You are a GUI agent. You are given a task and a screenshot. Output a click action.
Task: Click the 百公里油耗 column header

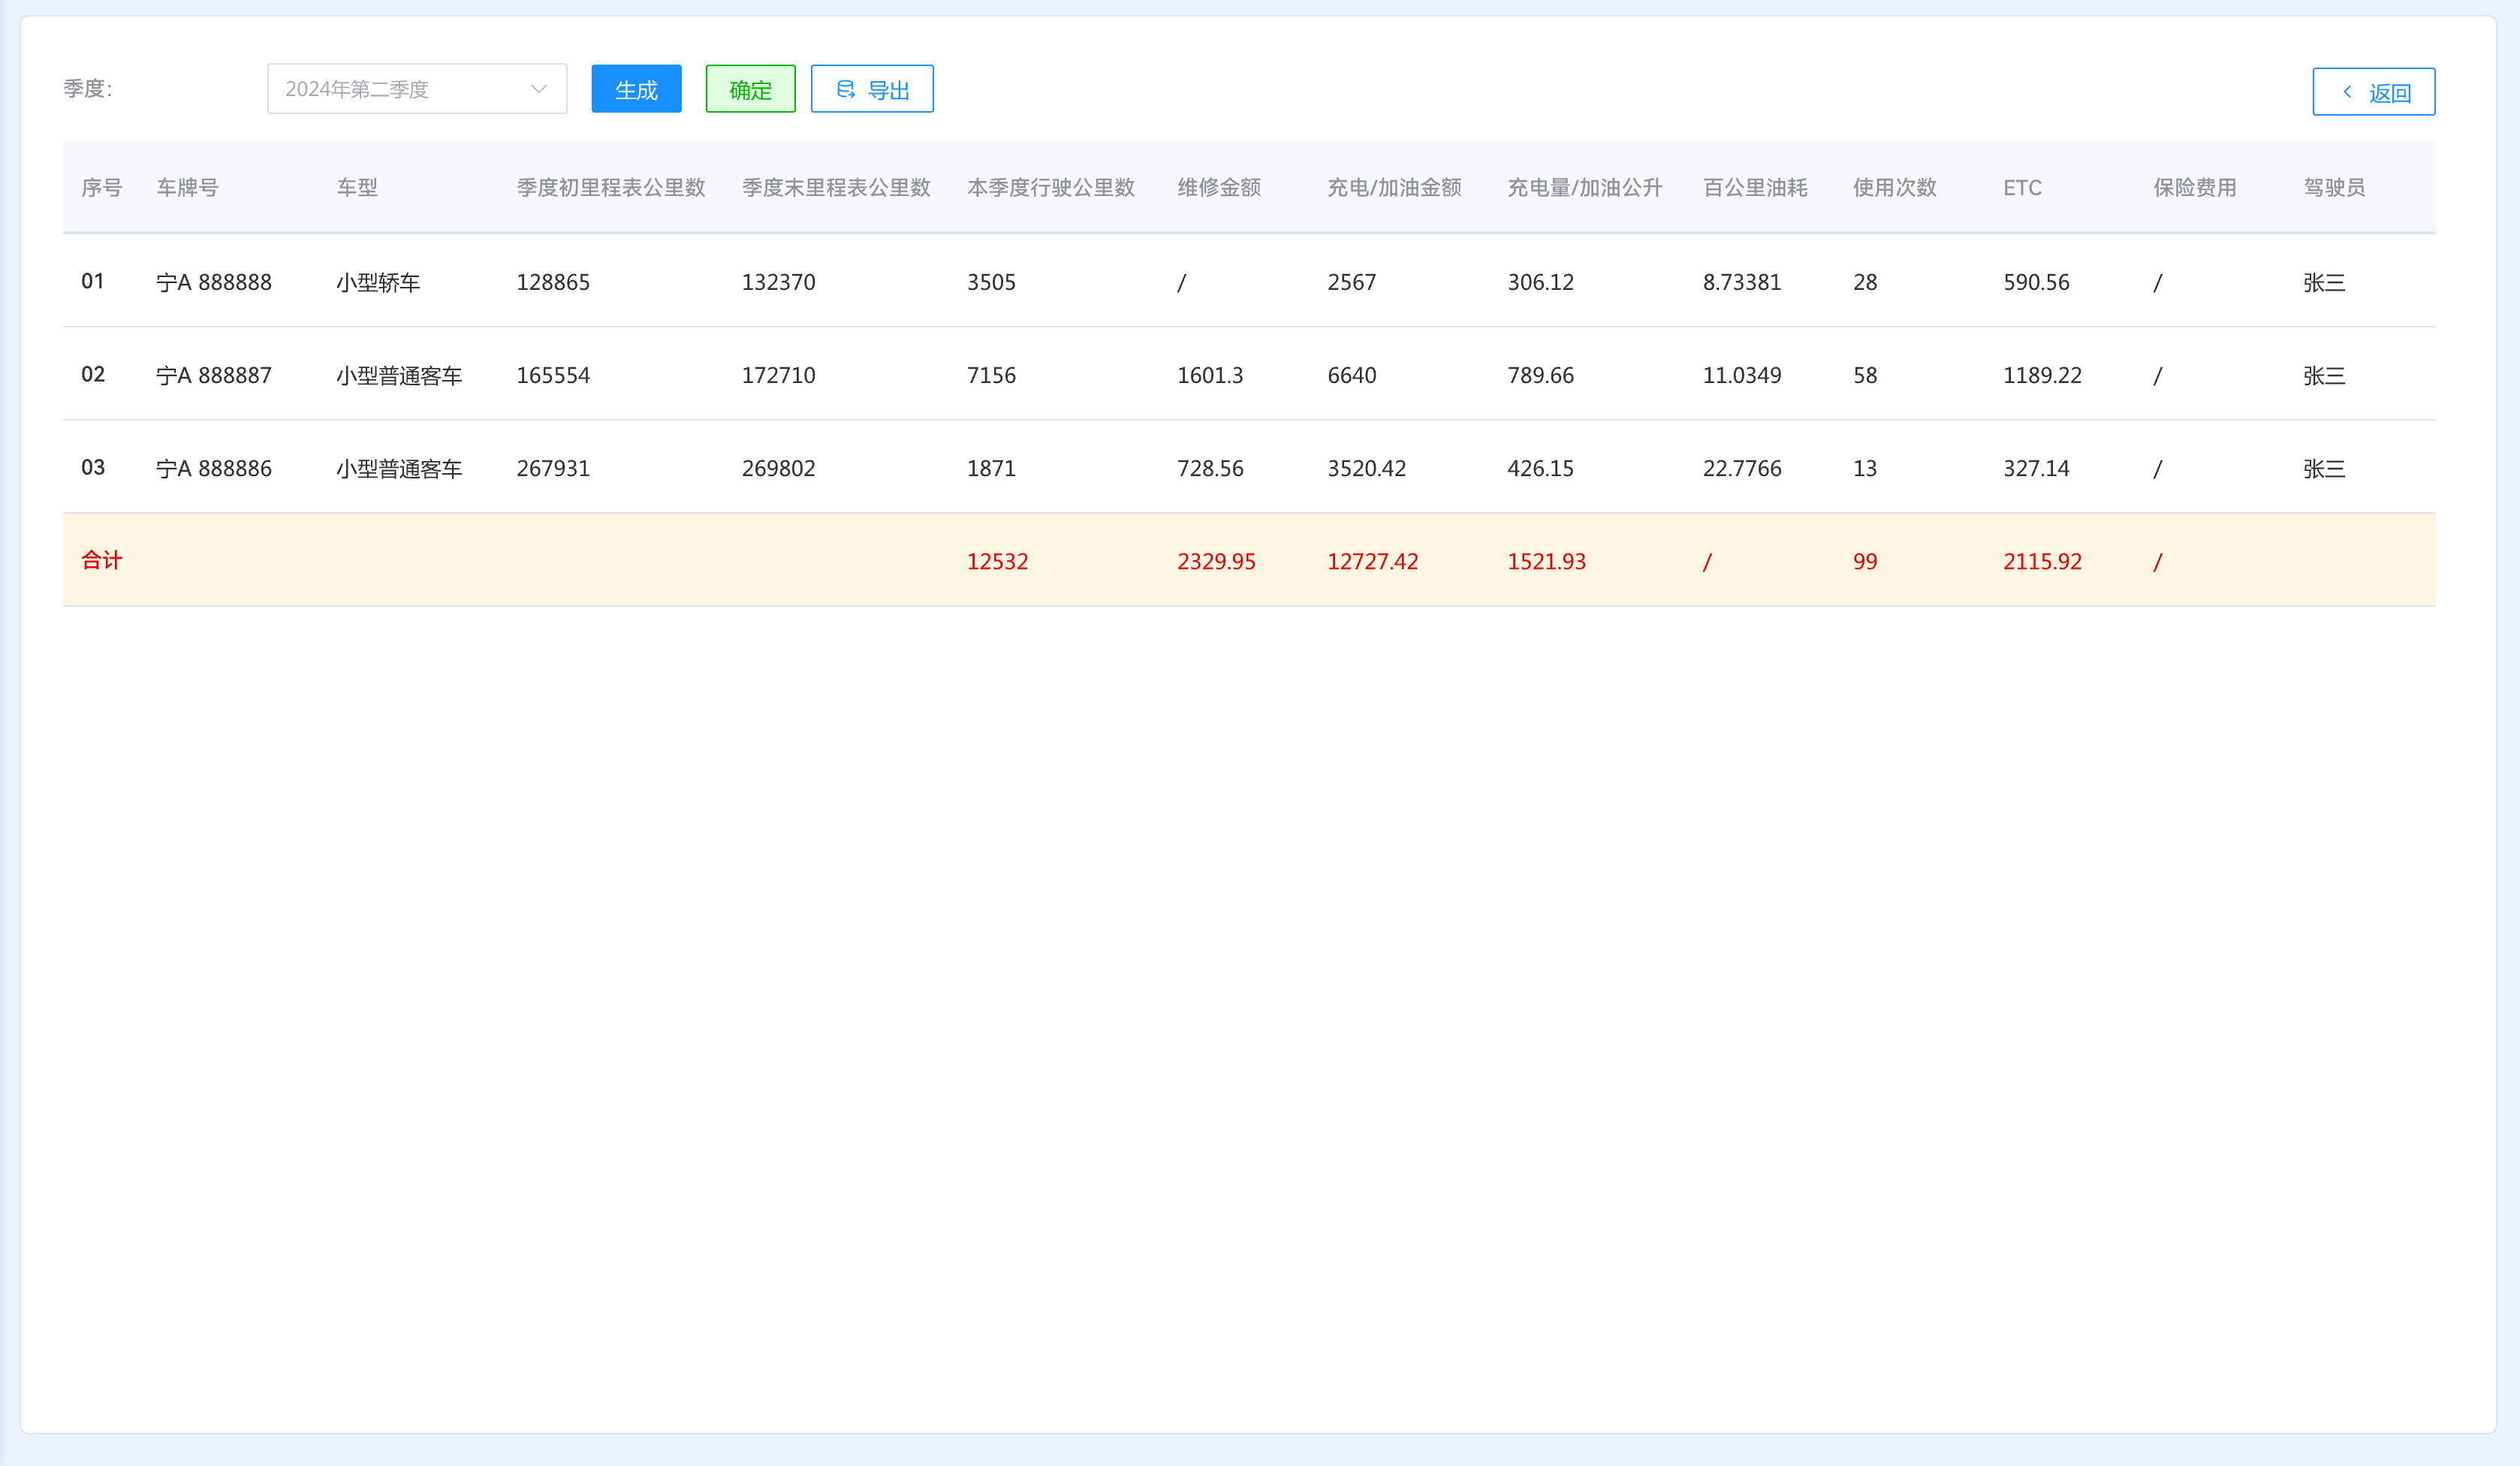pyautogui.click(x=1755, y=187)
